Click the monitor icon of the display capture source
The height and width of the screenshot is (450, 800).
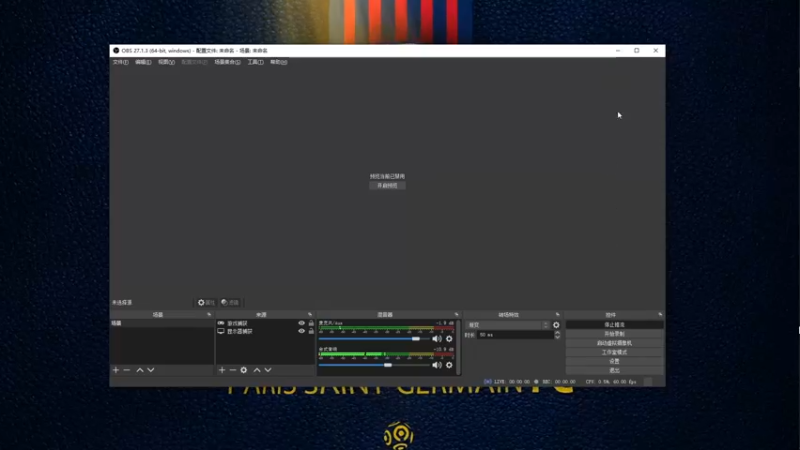pyautogui.click(x=221, y=331)
